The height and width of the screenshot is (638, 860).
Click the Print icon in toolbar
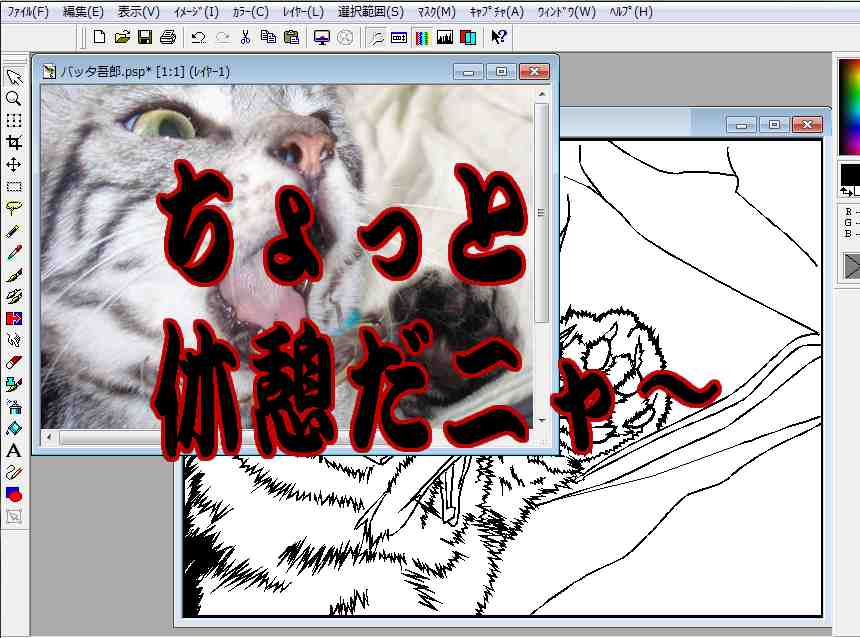167,38
